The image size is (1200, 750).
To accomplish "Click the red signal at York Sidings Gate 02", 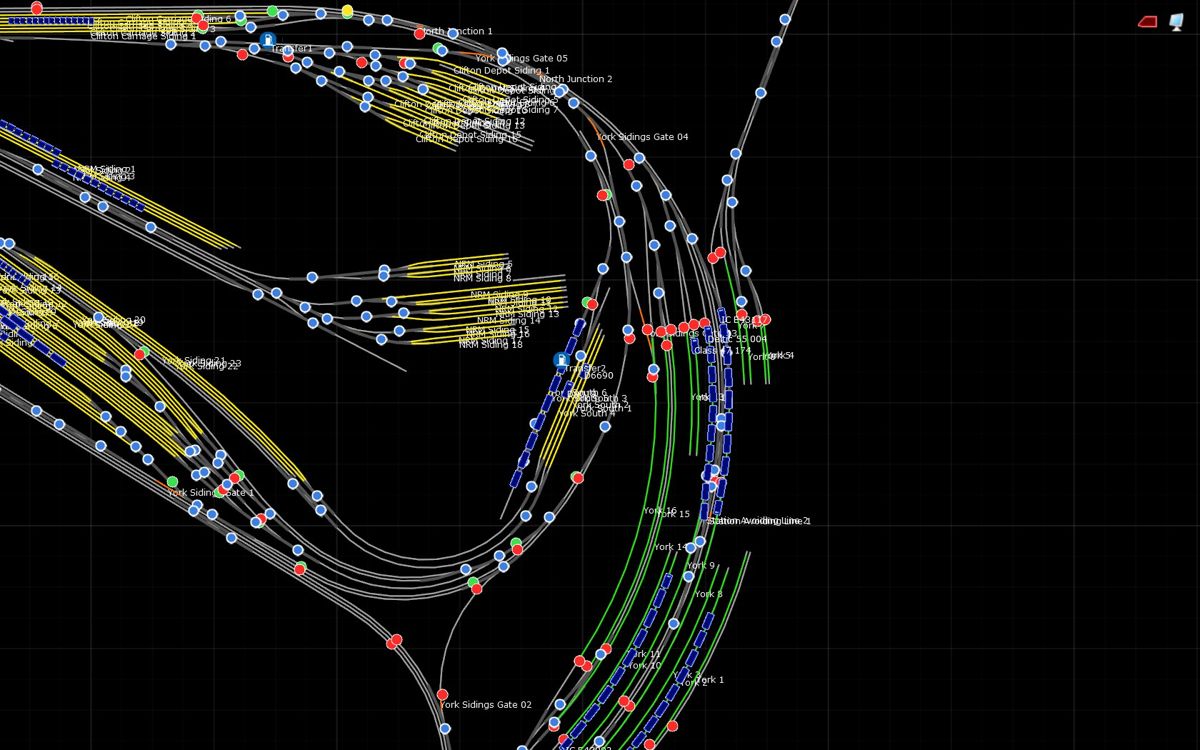I will (442, 695).
